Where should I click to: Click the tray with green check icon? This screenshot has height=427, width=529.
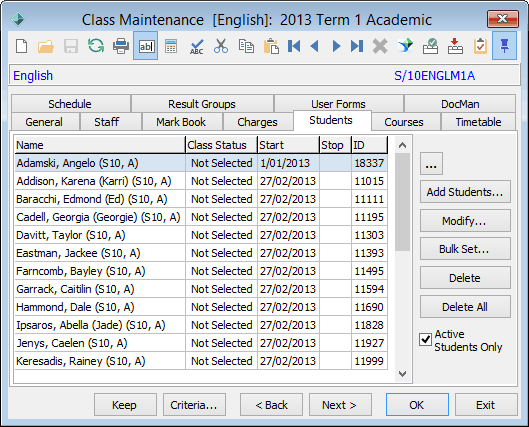[430, 46]
